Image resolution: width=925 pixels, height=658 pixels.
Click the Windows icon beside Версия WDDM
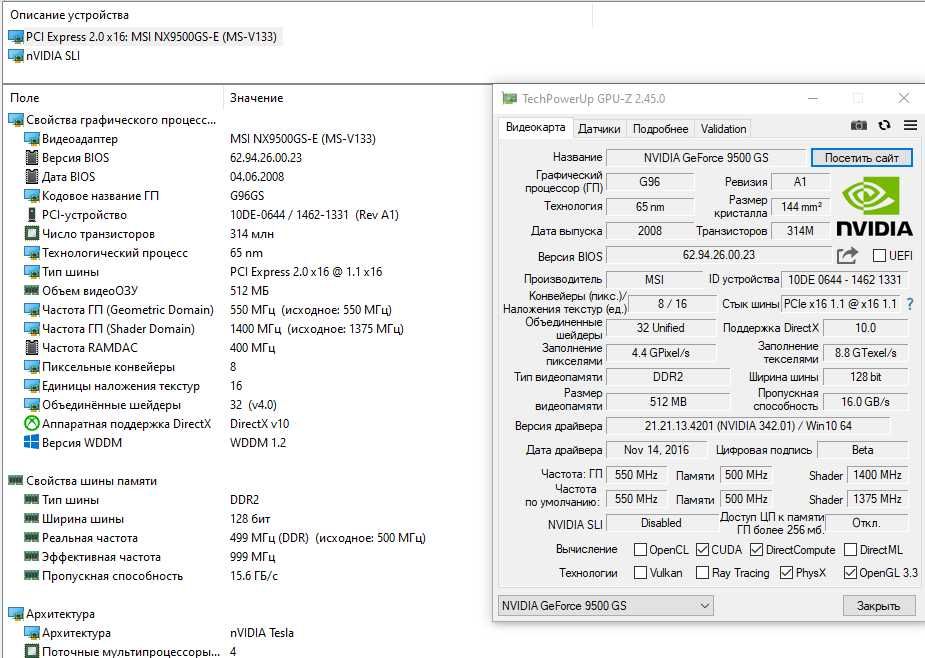pyautogui.click(x=31, y=443)
